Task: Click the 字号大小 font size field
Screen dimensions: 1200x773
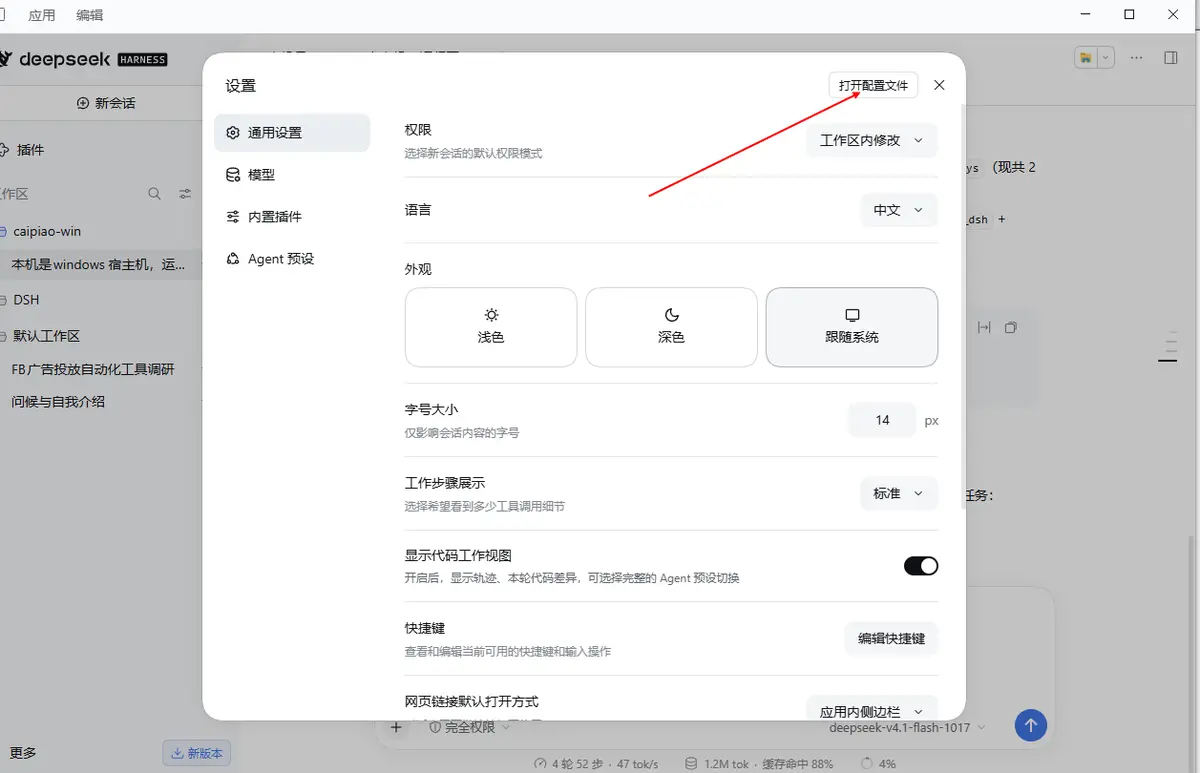Action: pyautogui.click(x=882, y=420)
